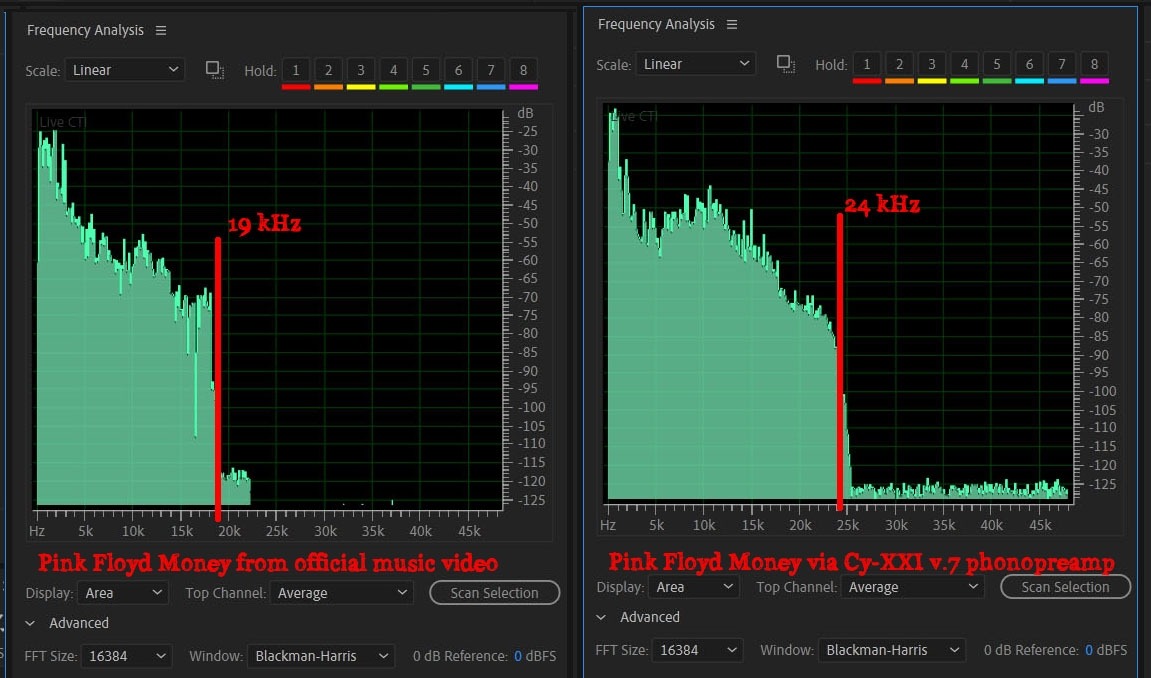Image resolution: width=1151 pixels, height=678 pixels.
Task: Toggle Hold 8 in left panel
Action: click(523, 70)
